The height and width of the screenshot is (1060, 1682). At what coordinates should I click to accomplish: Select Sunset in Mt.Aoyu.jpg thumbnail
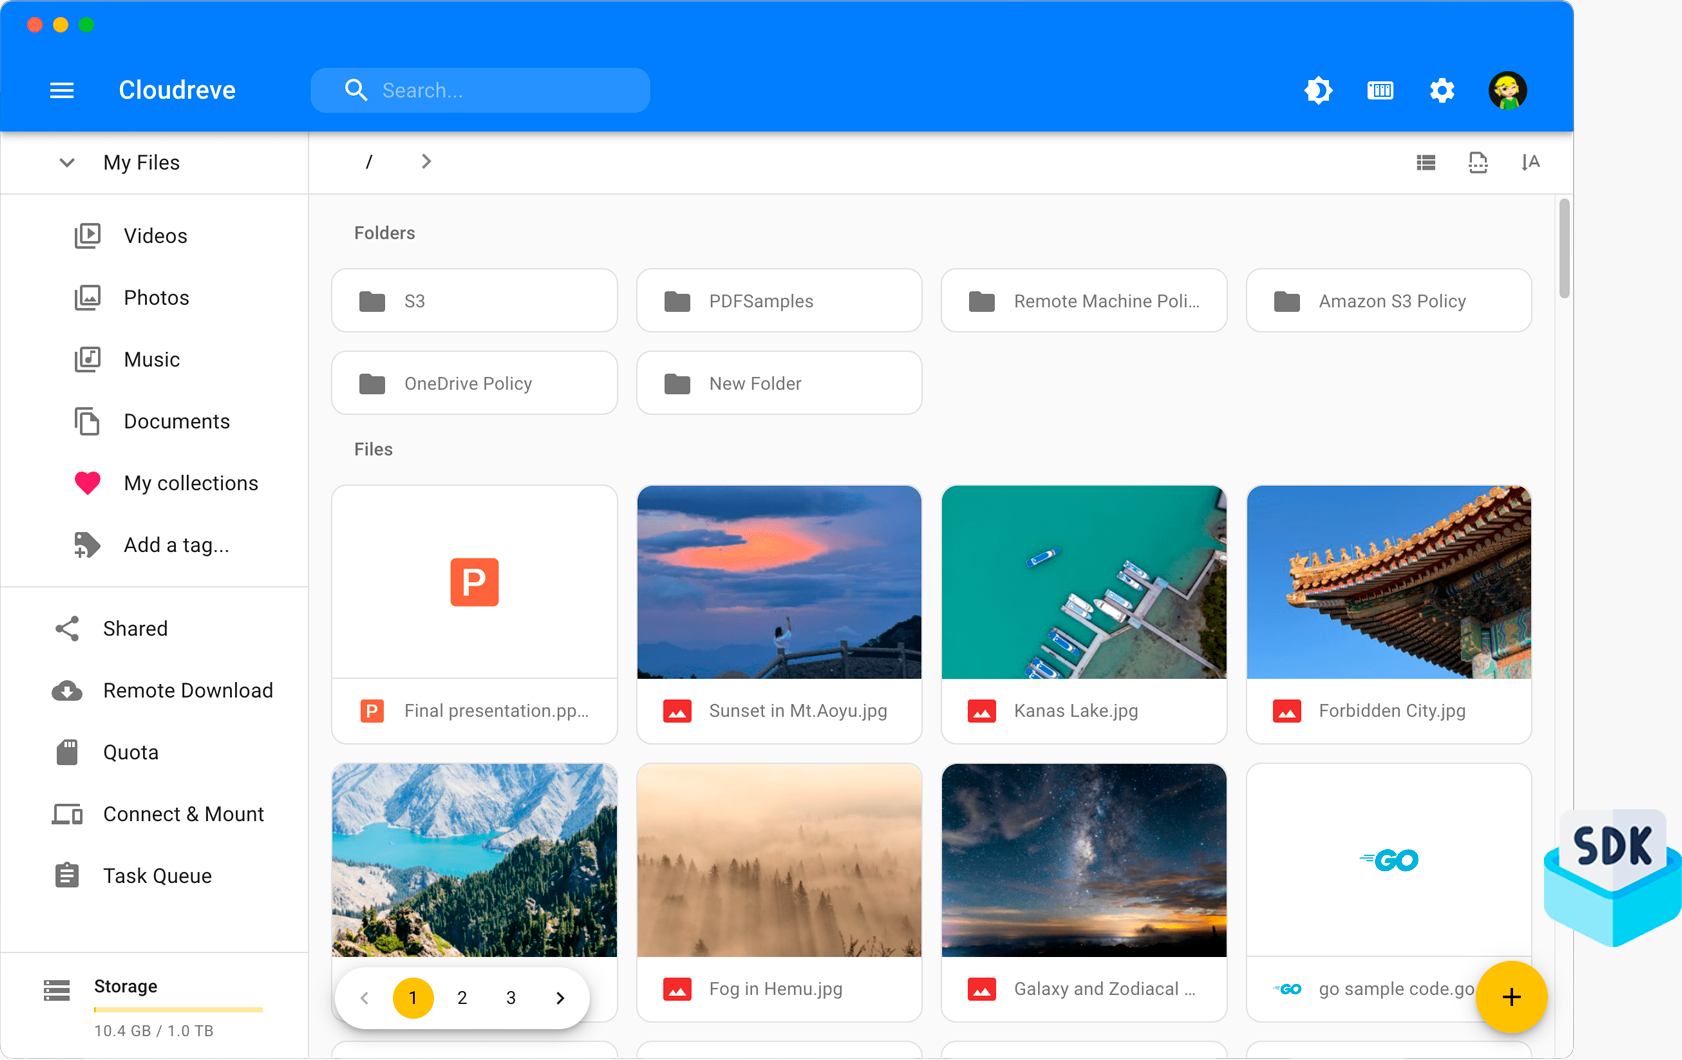click(x=779, y=582)
